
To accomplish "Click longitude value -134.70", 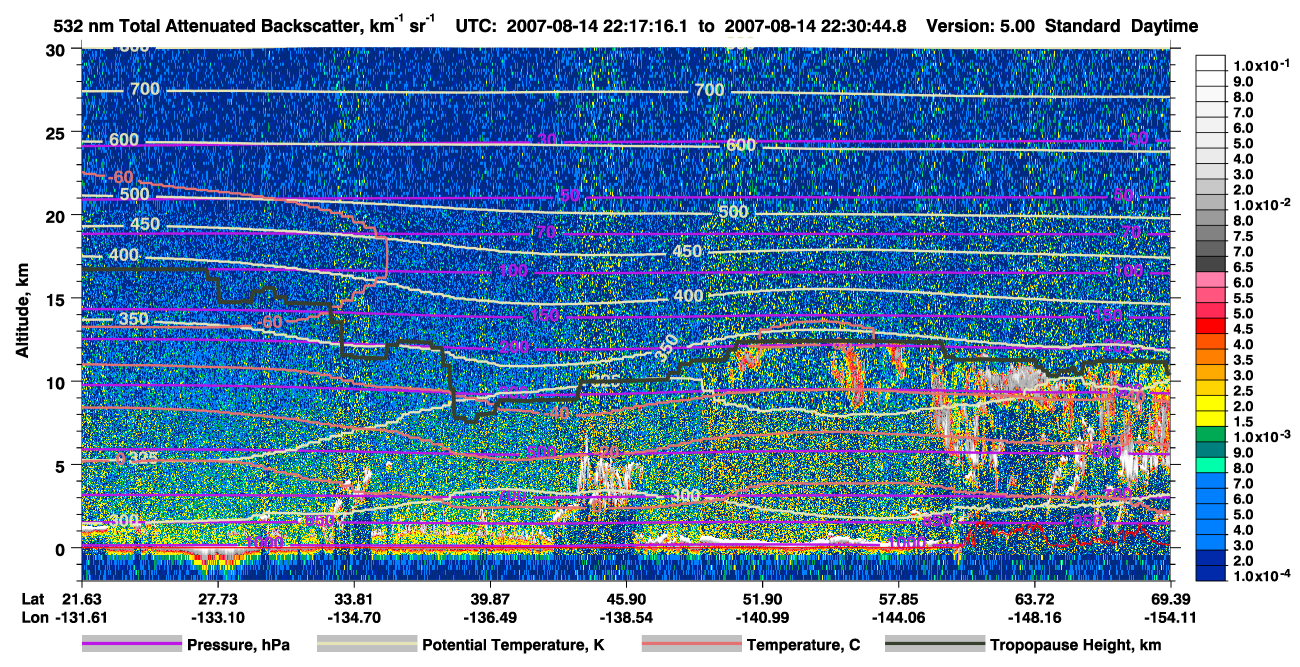I will [353, 617].
